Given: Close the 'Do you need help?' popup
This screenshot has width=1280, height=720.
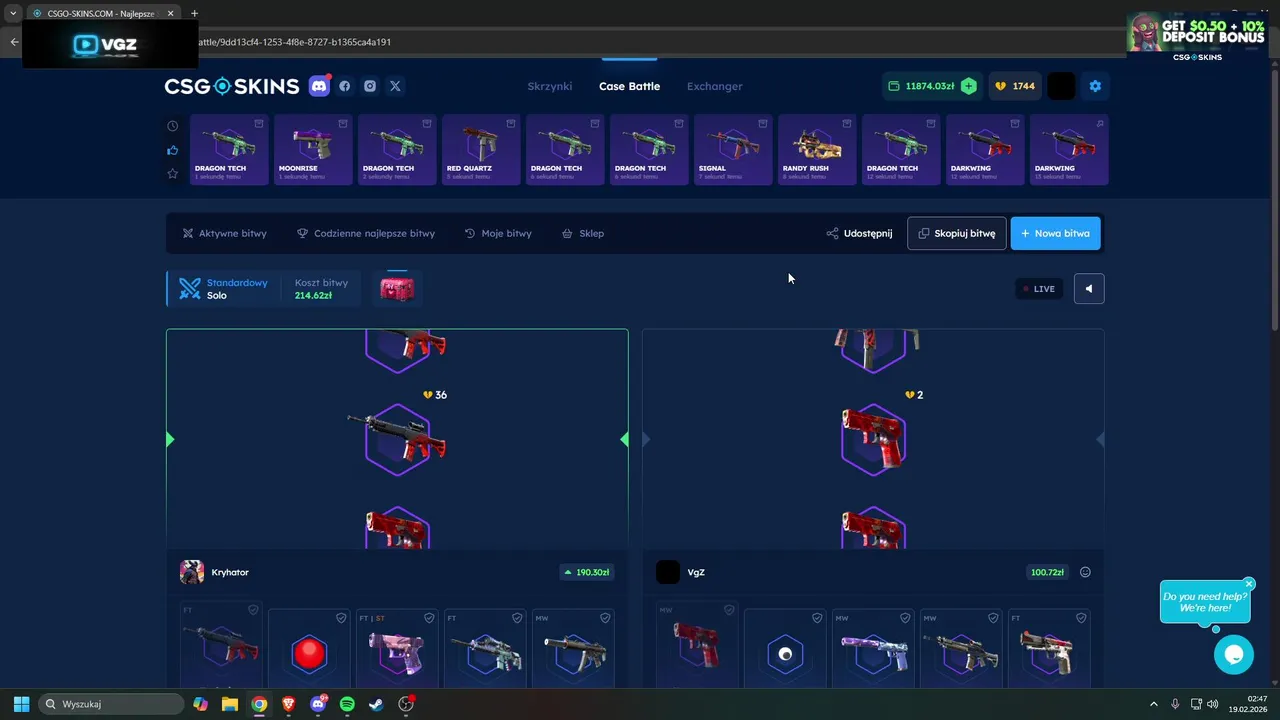Looking at the screenshot, I should (1249, 584).
